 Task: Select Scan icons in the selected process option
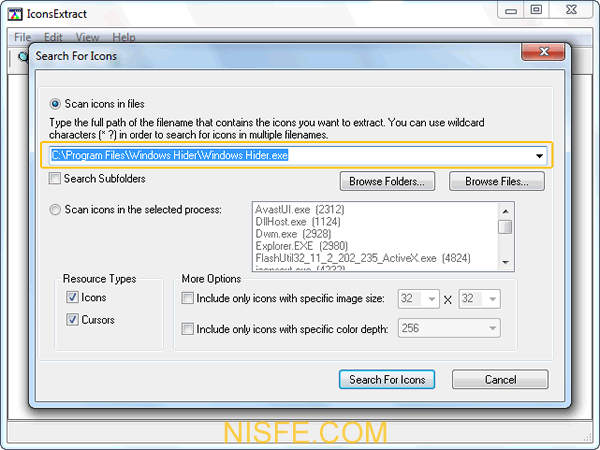coord(55,210)
